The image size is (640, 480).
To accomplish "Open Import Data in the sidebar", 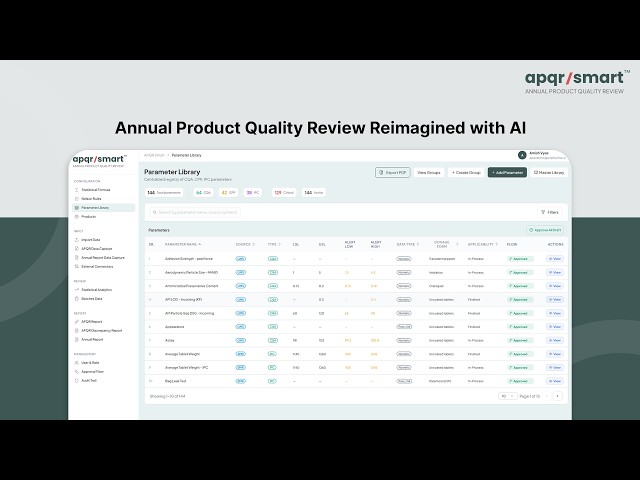I will 92,240.
